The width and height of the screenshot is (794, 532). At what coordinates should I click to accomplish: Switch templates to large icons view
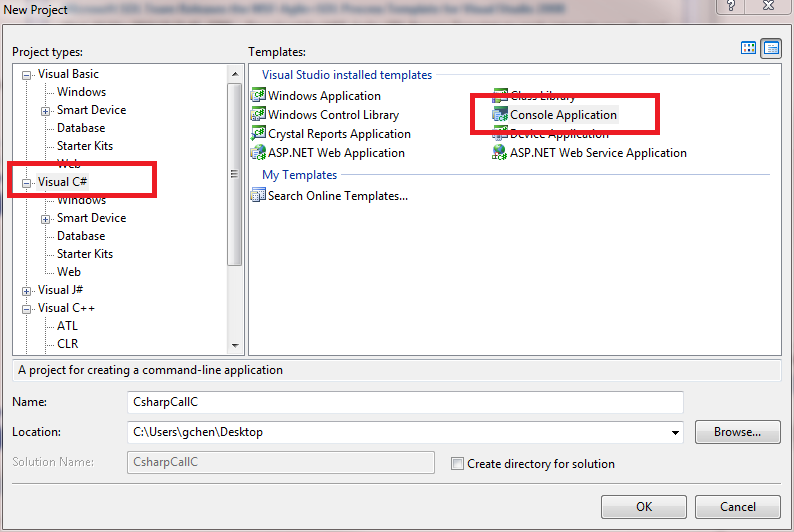coord(748,48)
